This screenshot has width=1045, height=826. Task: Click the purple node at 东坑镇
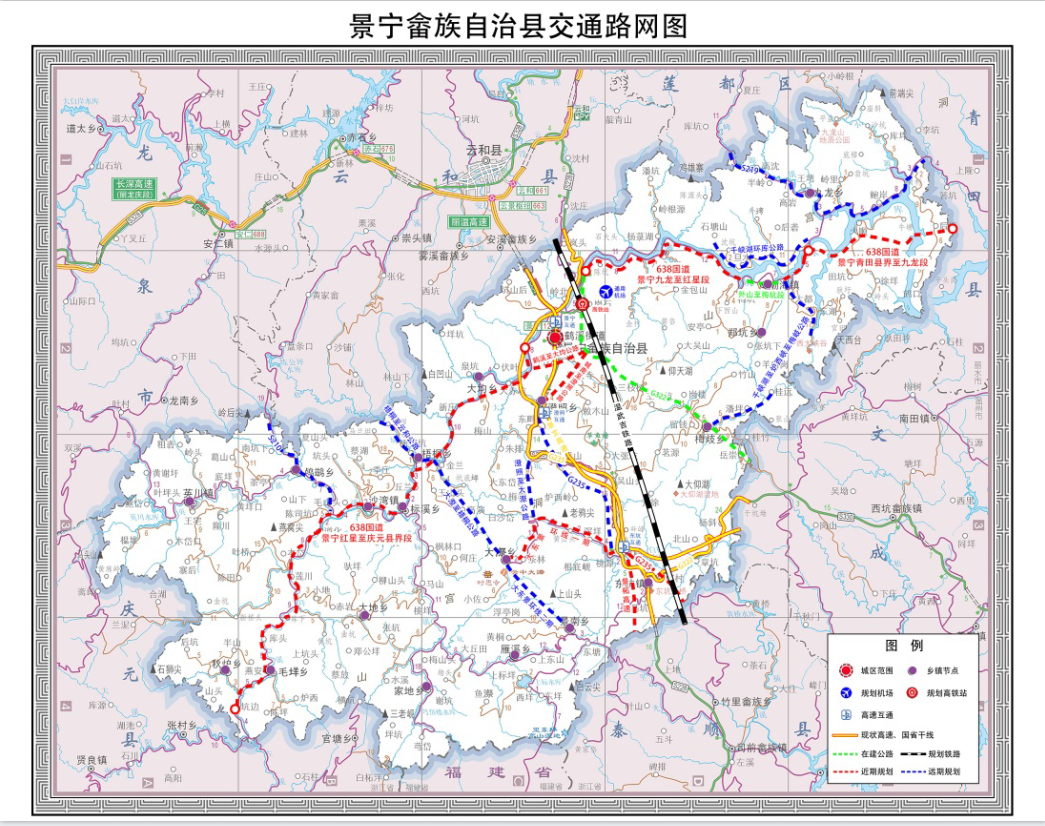[x=648, y=583]
